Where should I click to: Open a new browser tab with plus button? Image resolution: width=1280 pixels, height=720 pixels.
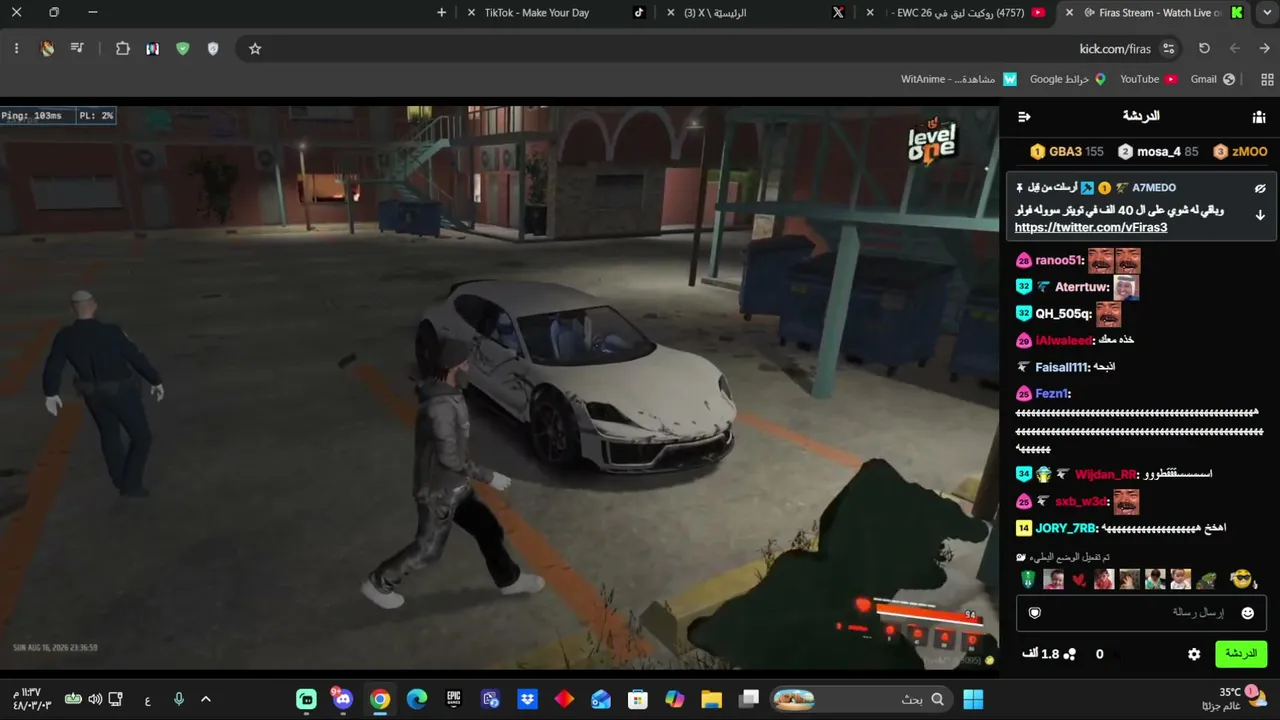(x=442, y=13)
